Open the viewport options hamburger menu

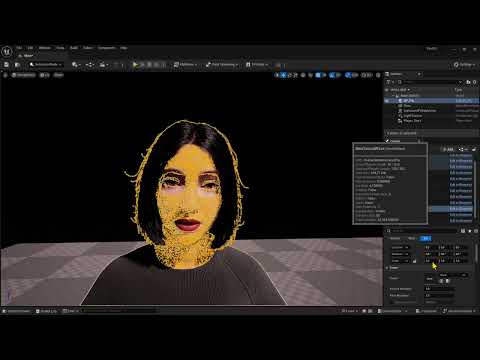5,75
